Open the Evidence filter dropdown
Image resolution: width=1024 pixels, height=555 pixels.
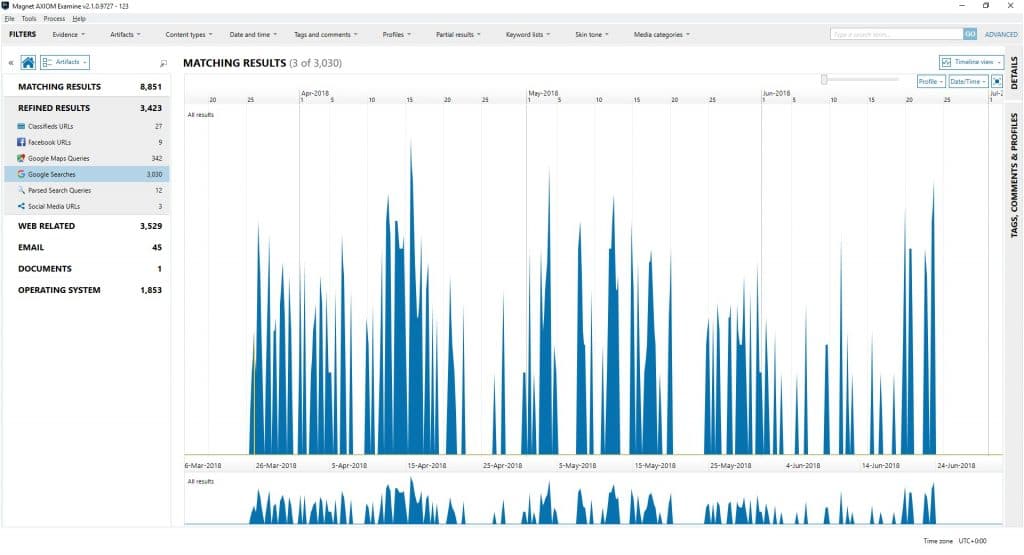[x=69, y=35]
